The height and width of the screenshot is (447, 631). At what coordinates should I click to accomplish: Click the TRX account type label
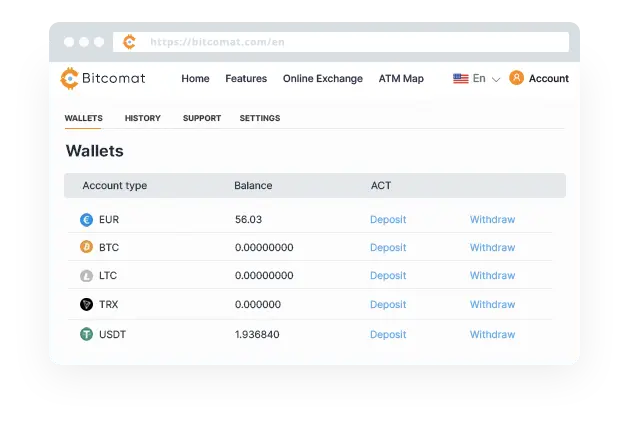tap(109, 305)
